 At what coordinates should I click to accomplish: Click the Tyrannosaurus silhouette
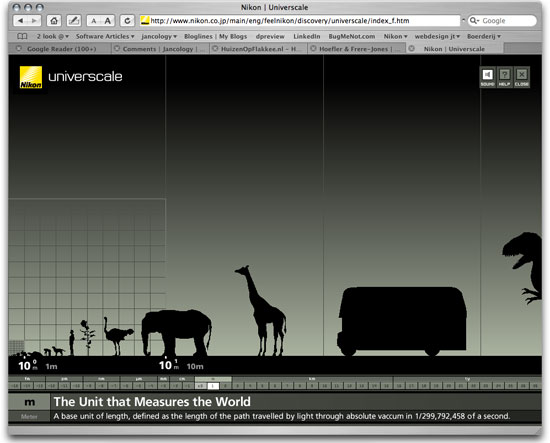(x=523, y=268)
